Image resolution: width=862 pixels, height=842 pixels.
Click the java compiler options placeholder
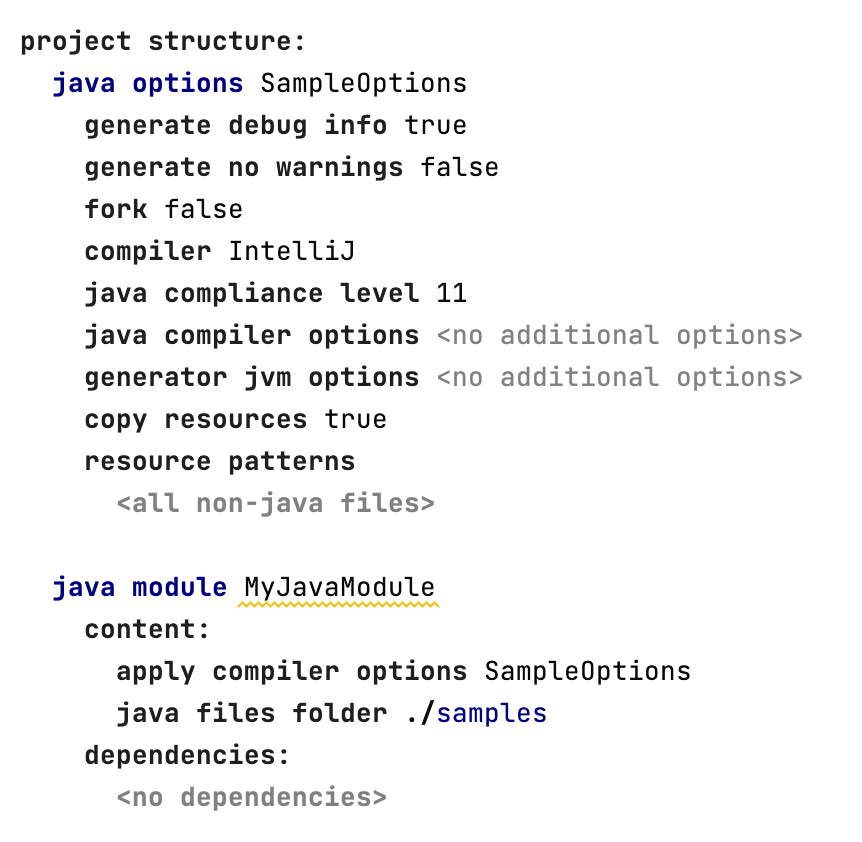point(619,335)
